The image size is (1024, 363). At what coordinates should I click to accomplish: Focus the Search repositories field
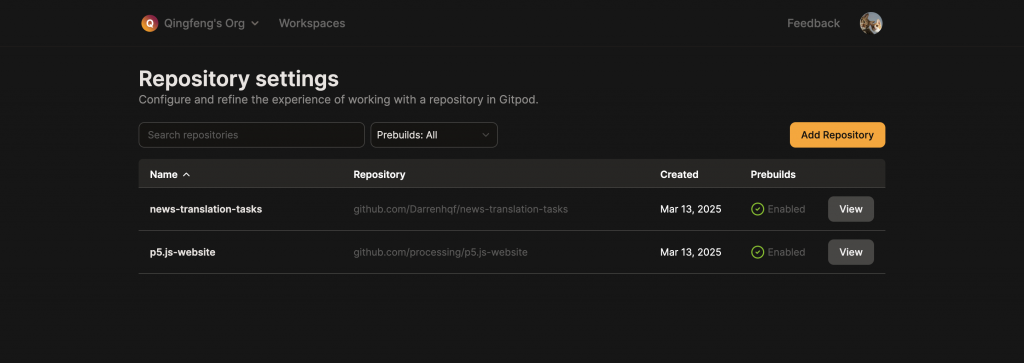(251, 135)
